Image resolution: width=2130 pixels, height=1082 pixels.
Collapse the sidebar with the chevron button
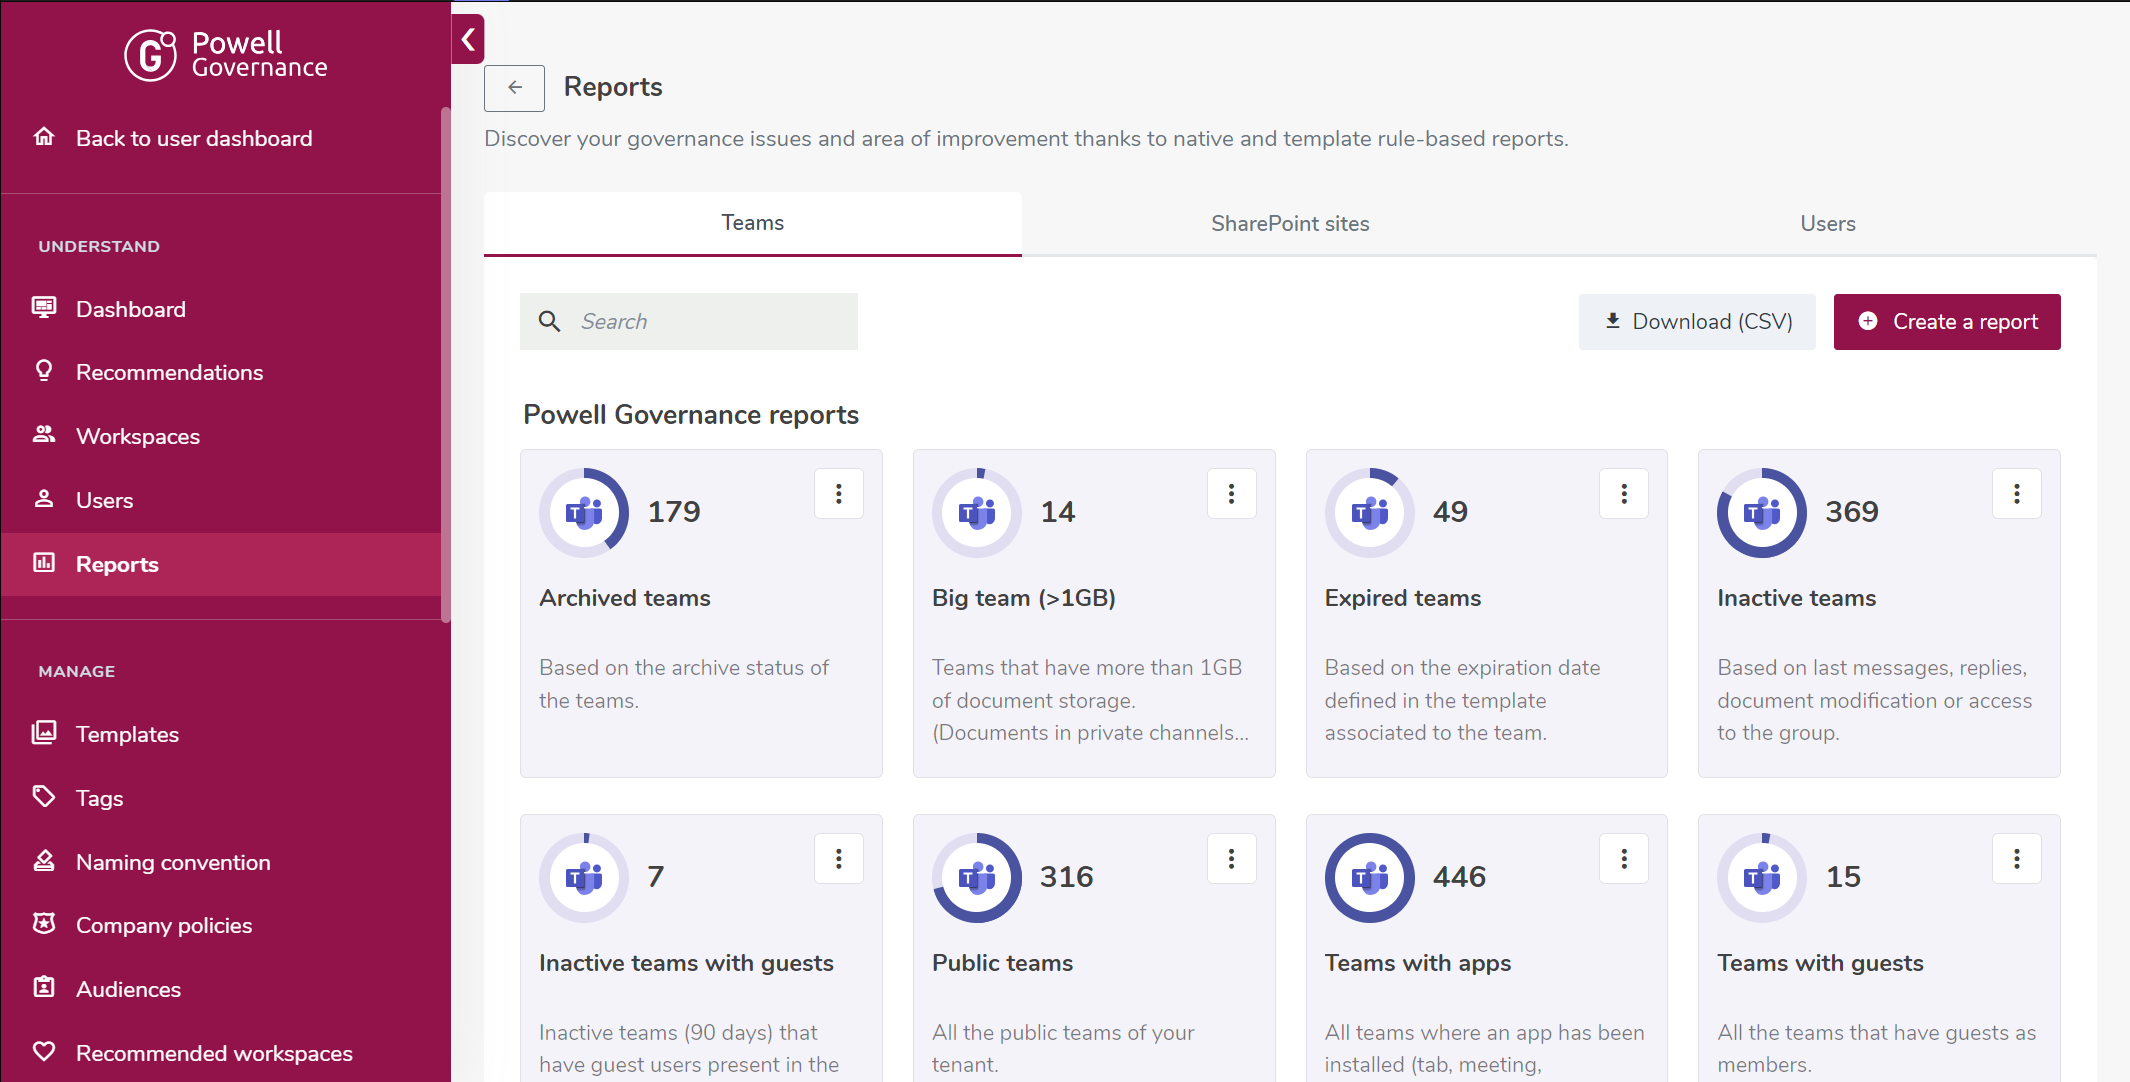tap(468, 40)
